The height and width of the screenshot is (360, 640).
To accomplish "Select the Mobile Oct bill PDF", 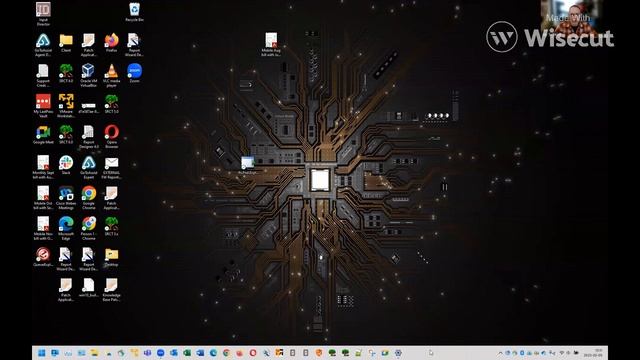I will click(x=43, y=198).
